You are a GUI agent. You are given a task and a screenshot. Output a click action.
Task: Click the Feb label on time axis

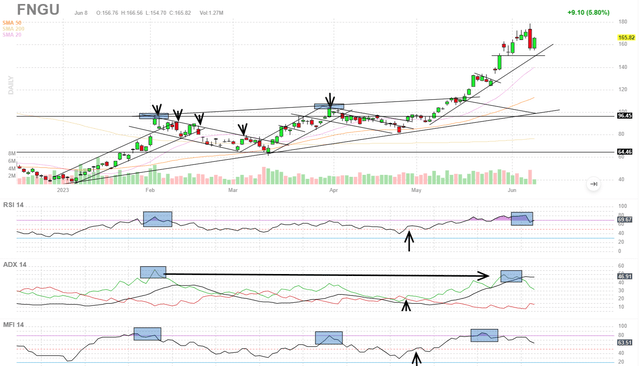point(150,190)
